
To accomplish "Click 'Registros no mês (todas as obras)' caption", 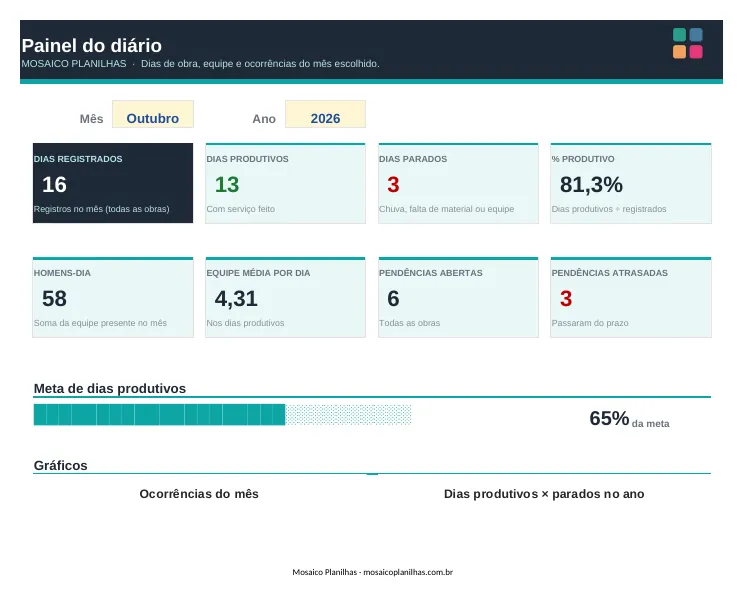I will point(101,209).
